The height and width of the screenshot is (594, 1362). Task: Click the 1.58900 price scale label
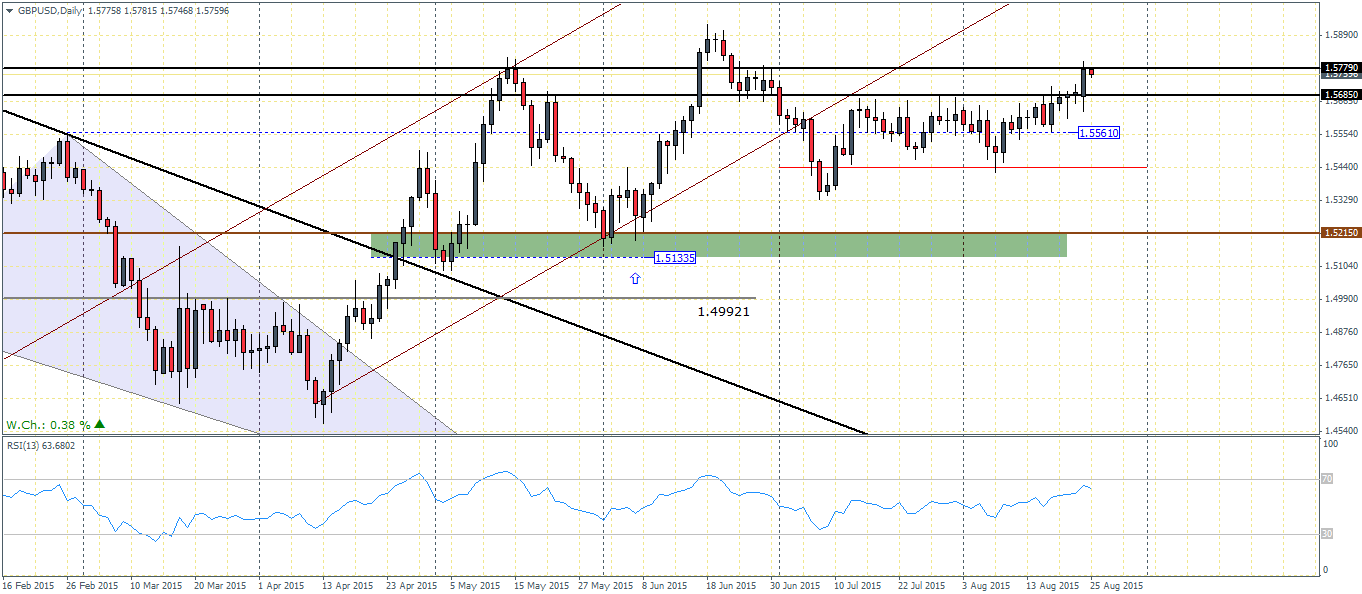(1340, 35)
